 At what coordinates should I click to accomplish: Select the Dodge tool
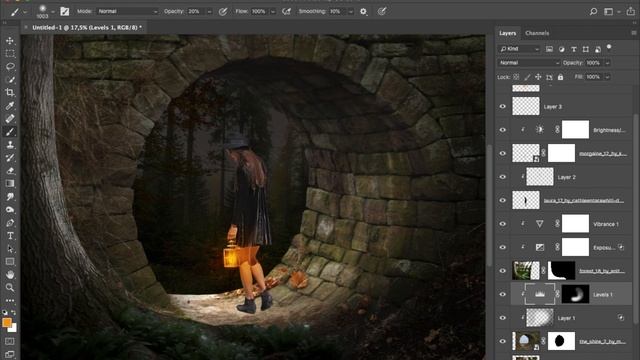10,210
